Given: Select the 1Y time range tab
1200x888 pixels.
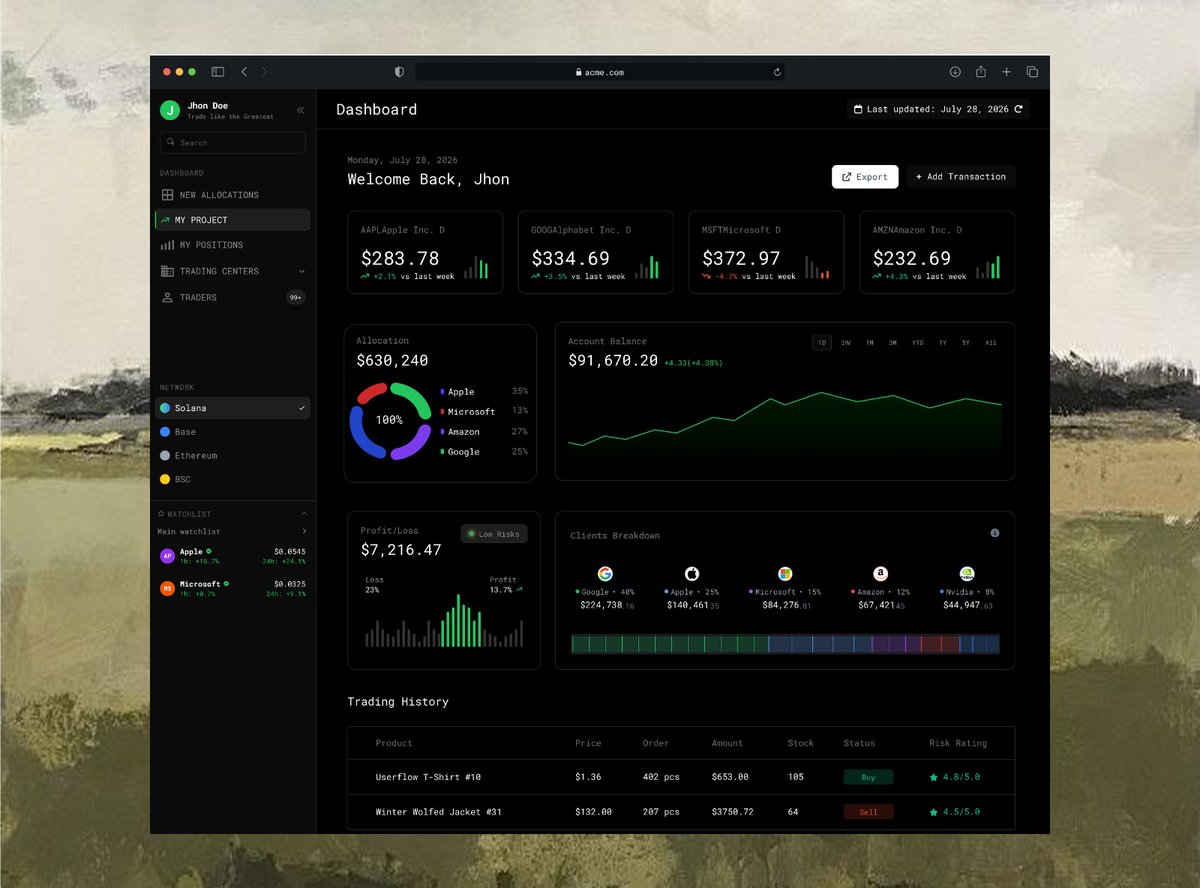Looking at the screenshot, I should click(x=942, y=343).
